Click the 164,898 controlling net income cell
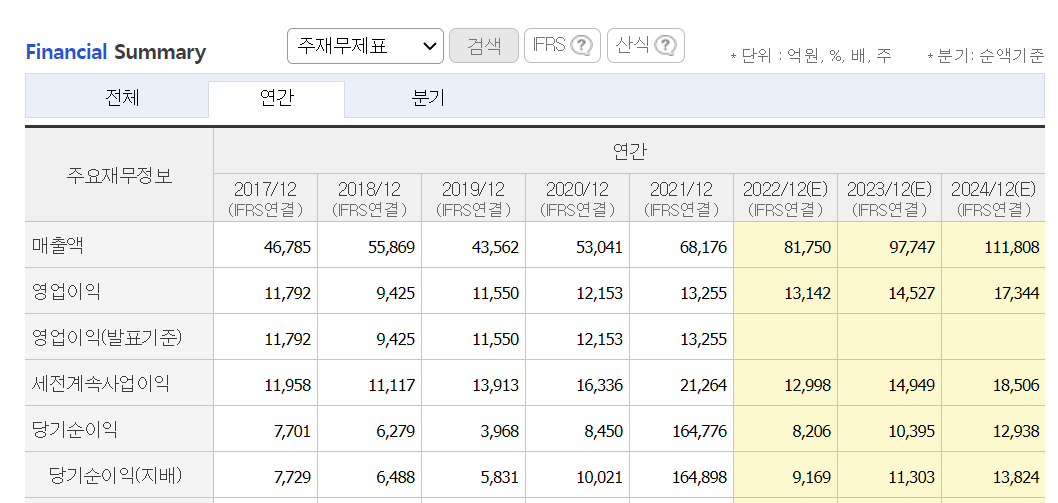 coord(681,475)
